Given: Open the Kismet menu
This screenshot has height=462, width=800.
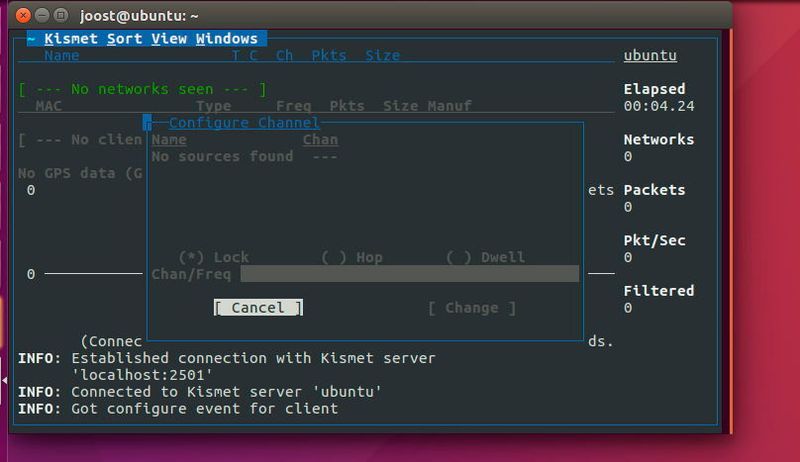Looking at the screenshot, I should (70, 39).
